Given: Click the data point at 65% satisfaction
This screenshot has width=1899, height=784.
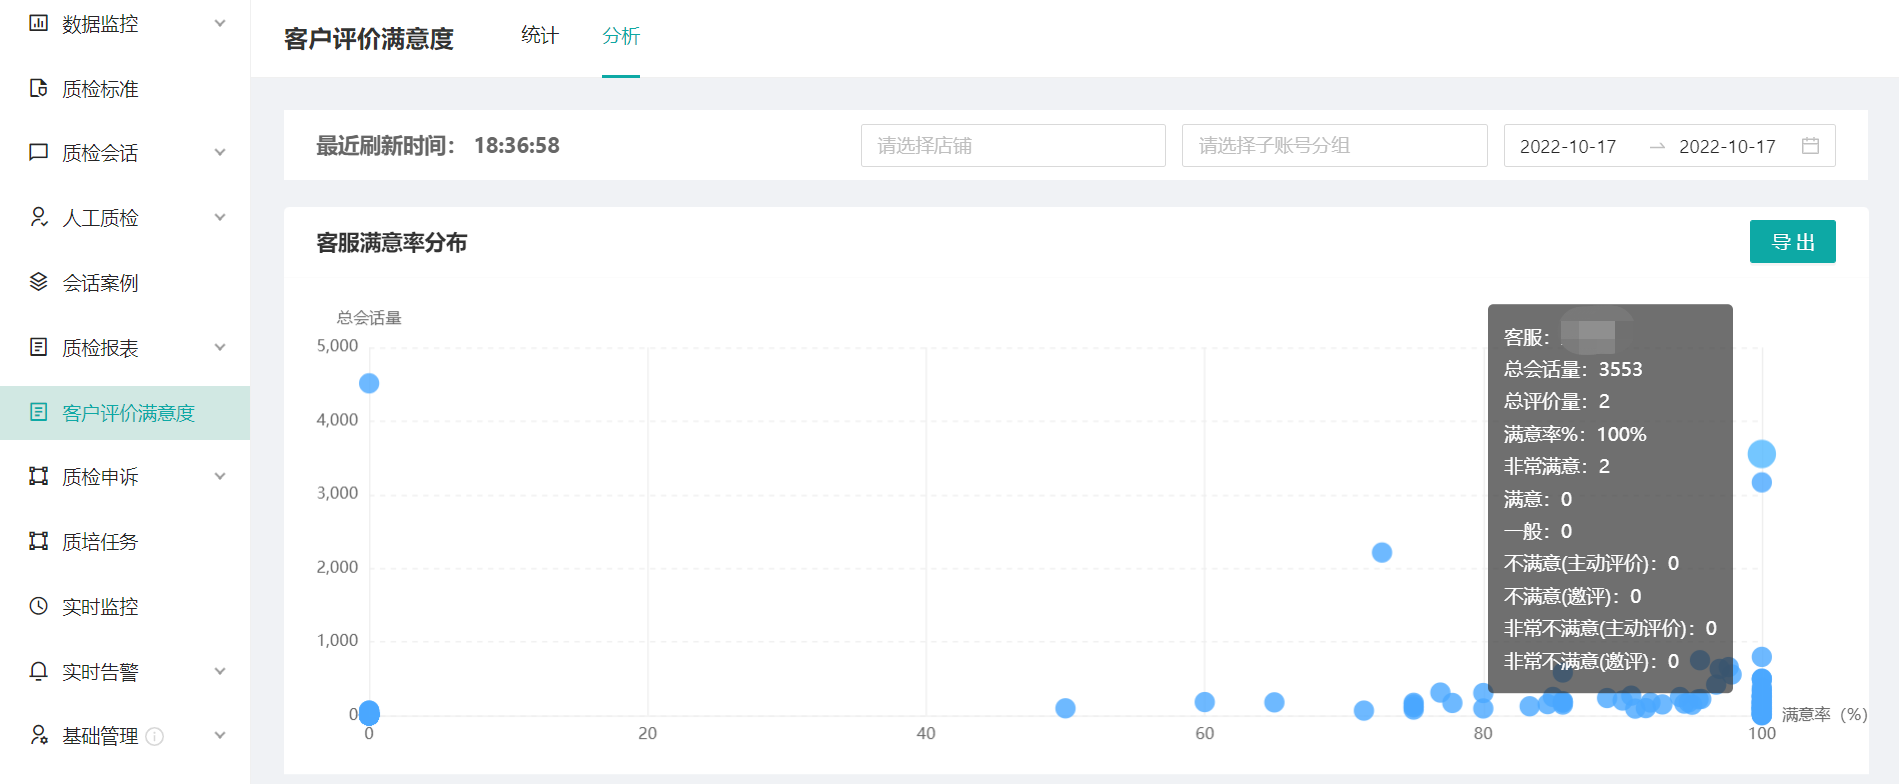Looking at the screenshot, I should (1274, 702).
